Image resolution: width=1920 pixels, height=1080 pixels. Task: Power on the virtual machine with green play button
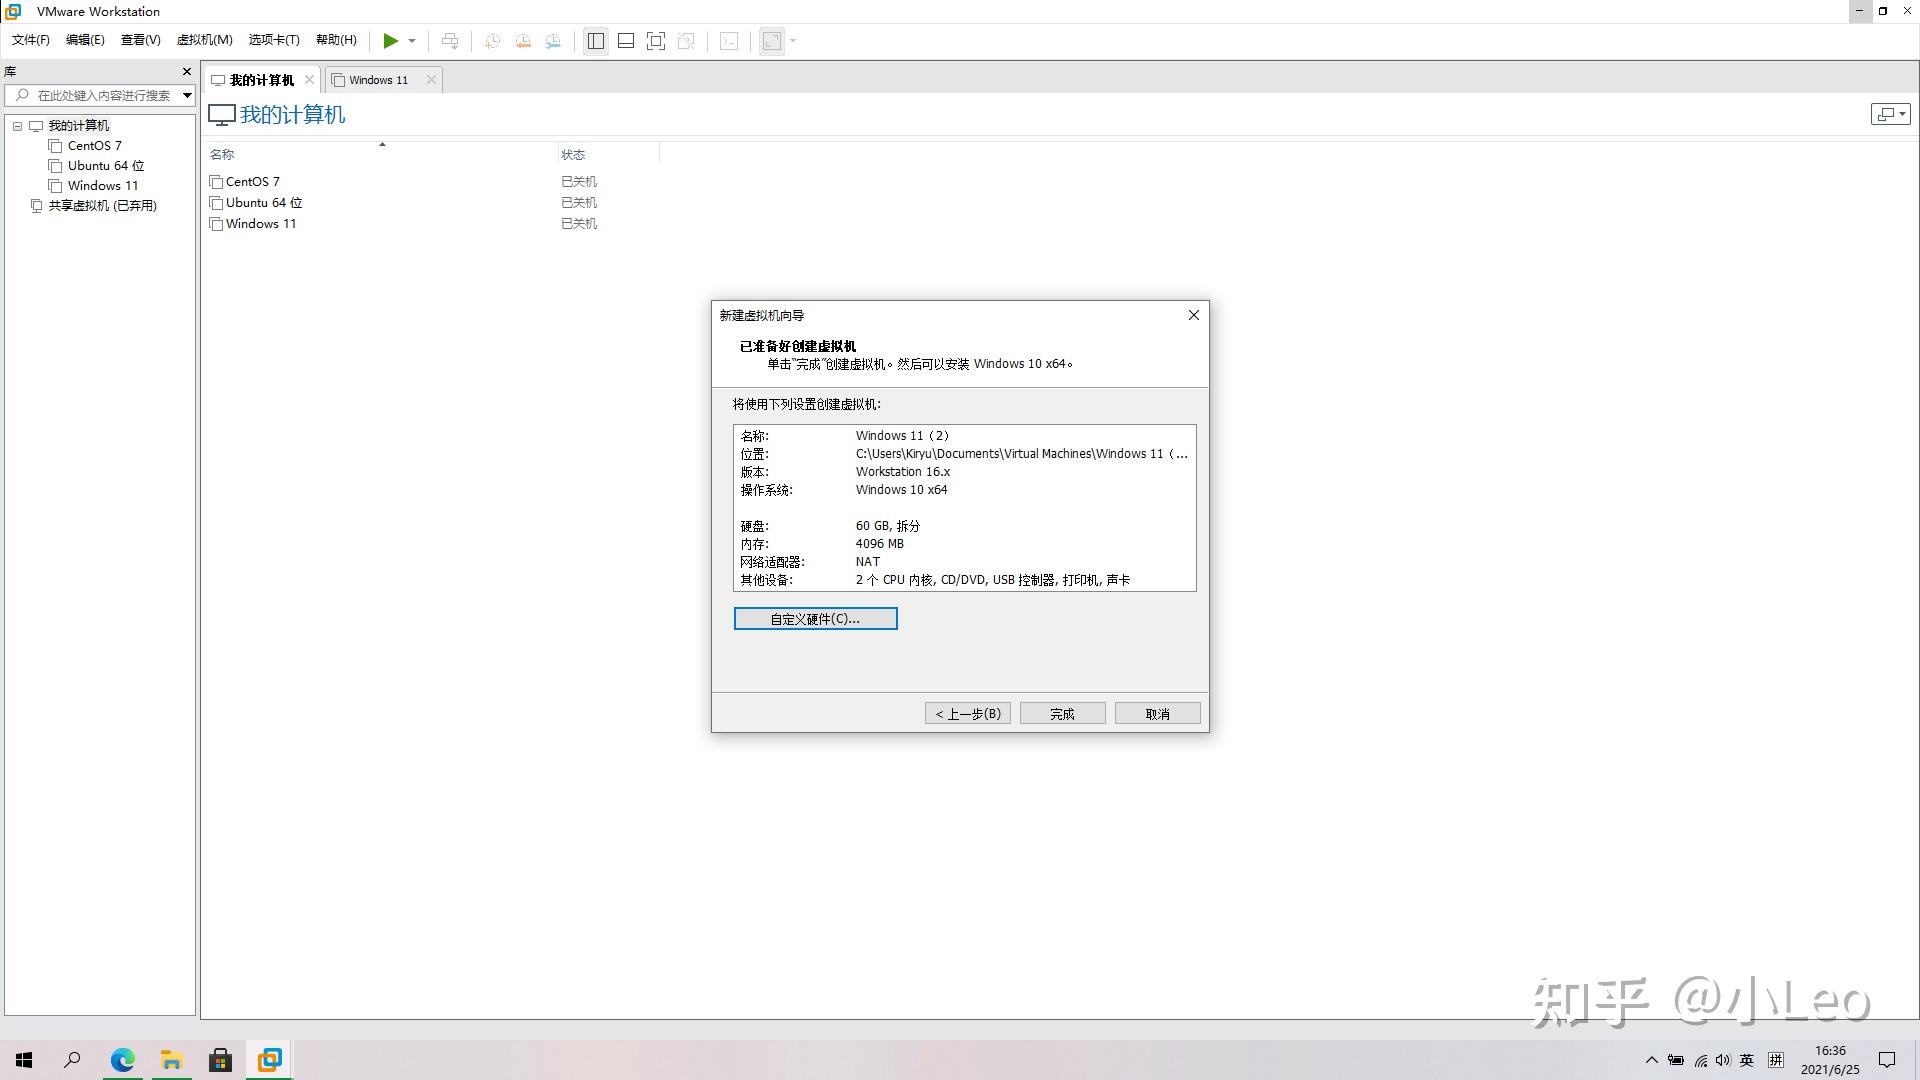coord(391,41)
